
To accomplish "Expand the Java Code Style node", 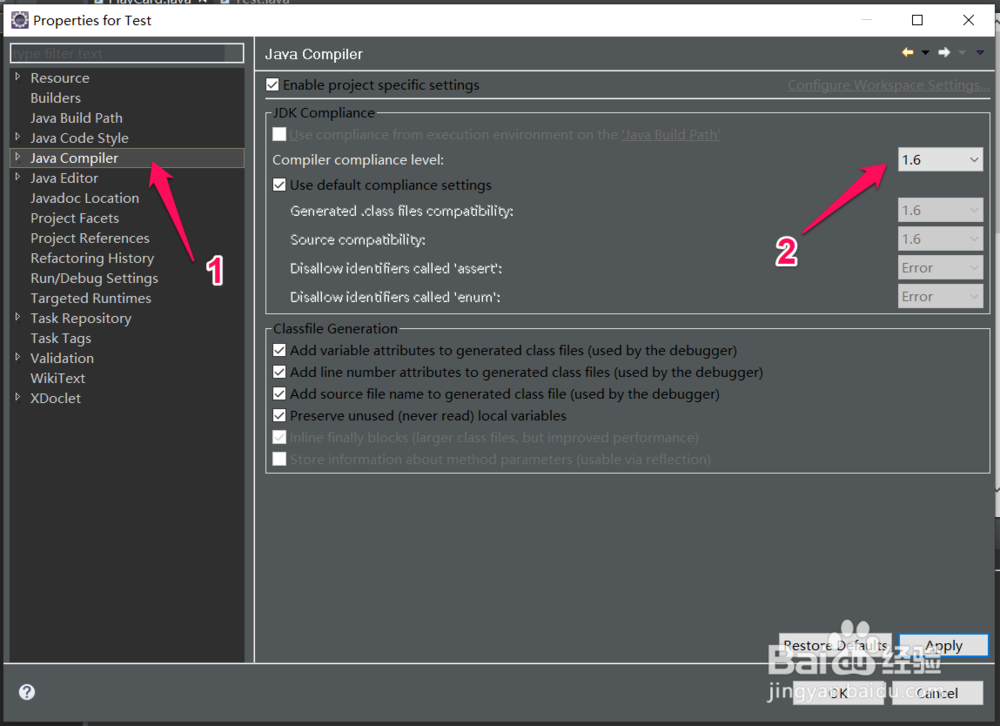I will pos(18,137).
